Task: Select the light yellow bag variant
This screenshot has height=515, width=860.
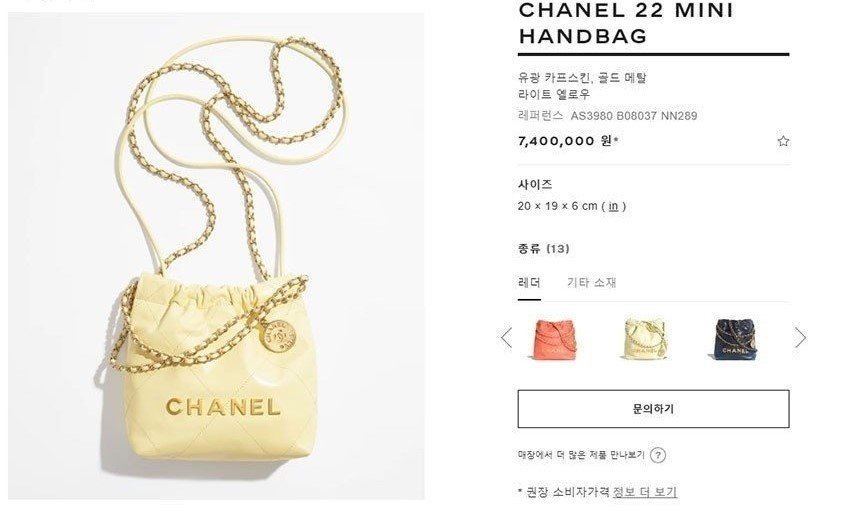Action: point(645,339)
